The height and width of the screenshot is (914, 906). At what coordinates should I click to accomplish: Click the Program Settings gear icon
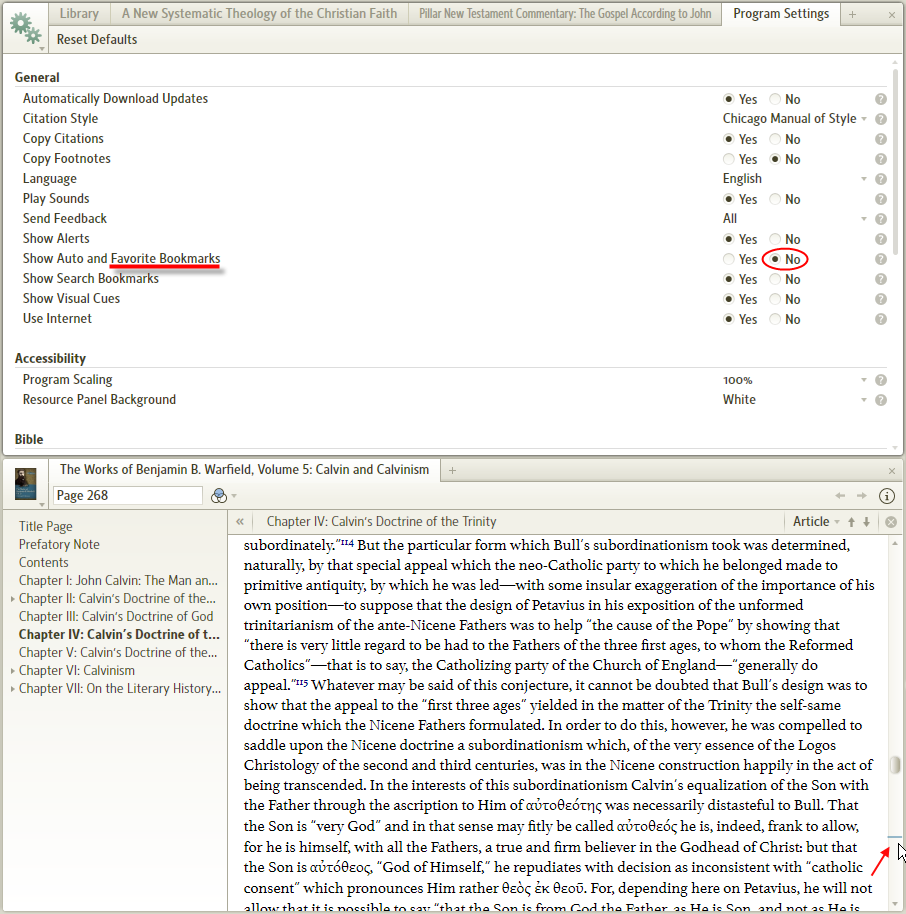(x=26, y=28)
